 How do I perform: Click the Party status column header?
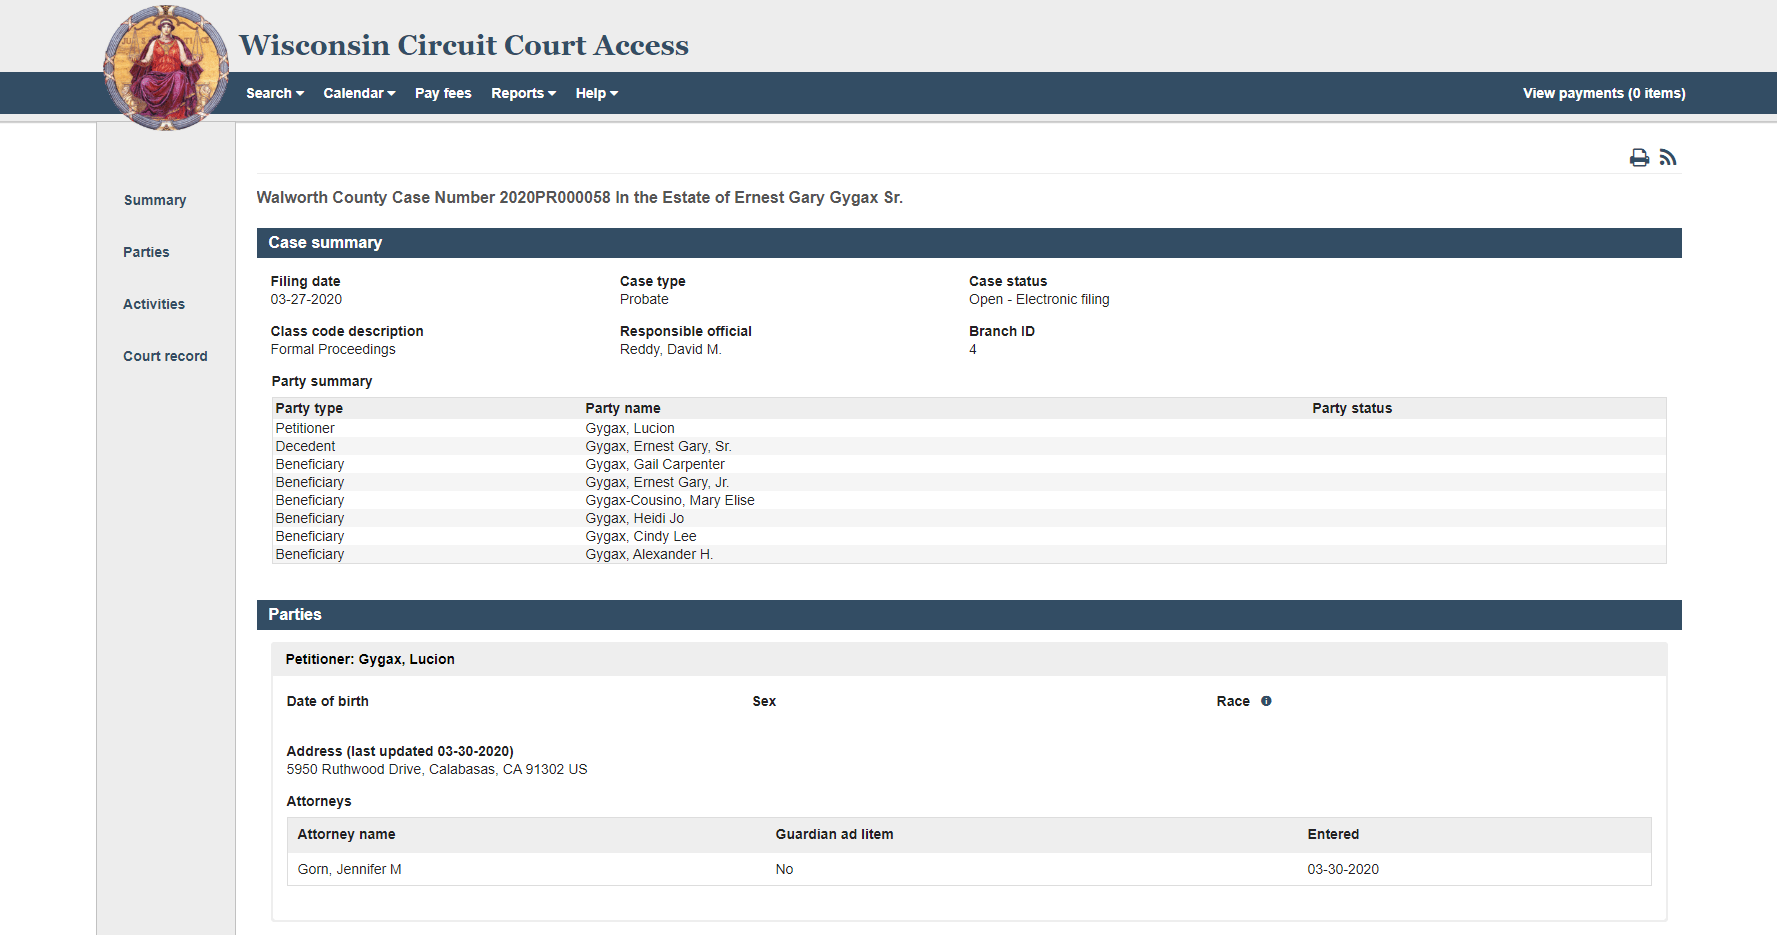click(x=1352, y=408)
